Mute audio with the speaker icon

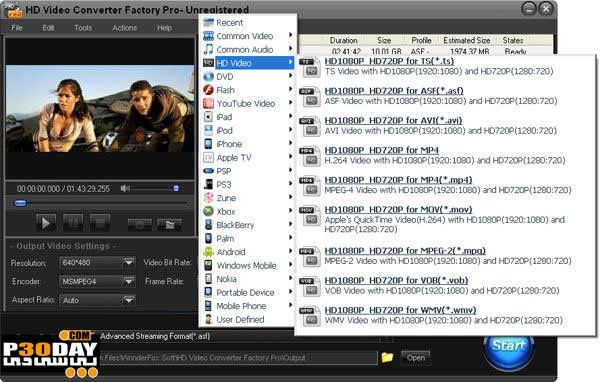click(125, 188)
